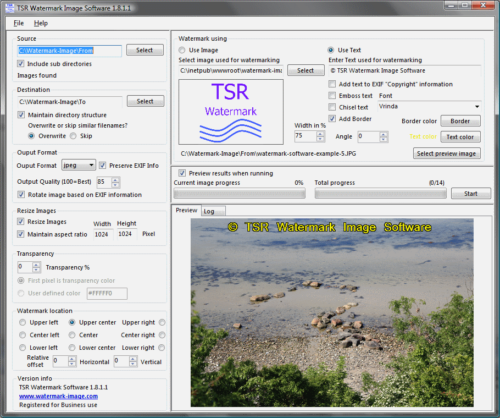
Task: Open the Ouput Format jpeg dropdown
Action: tap(78, 165)
